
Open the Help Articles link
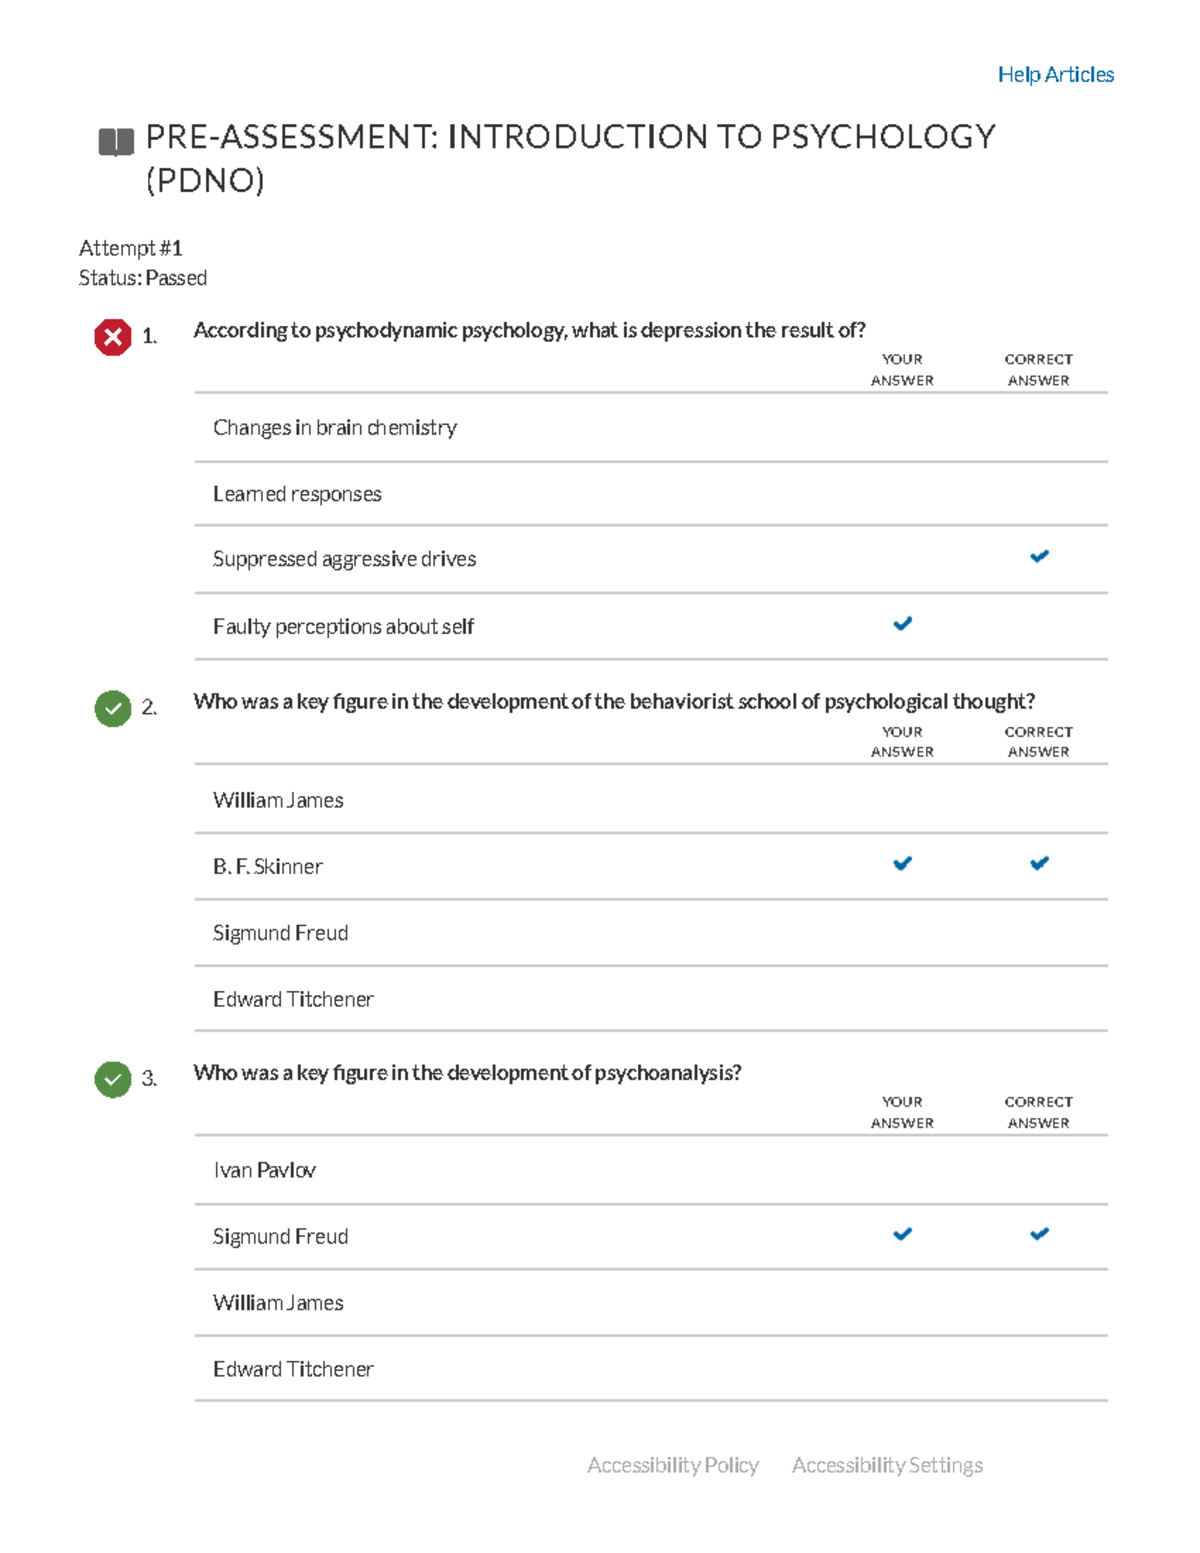point(1055,75)
